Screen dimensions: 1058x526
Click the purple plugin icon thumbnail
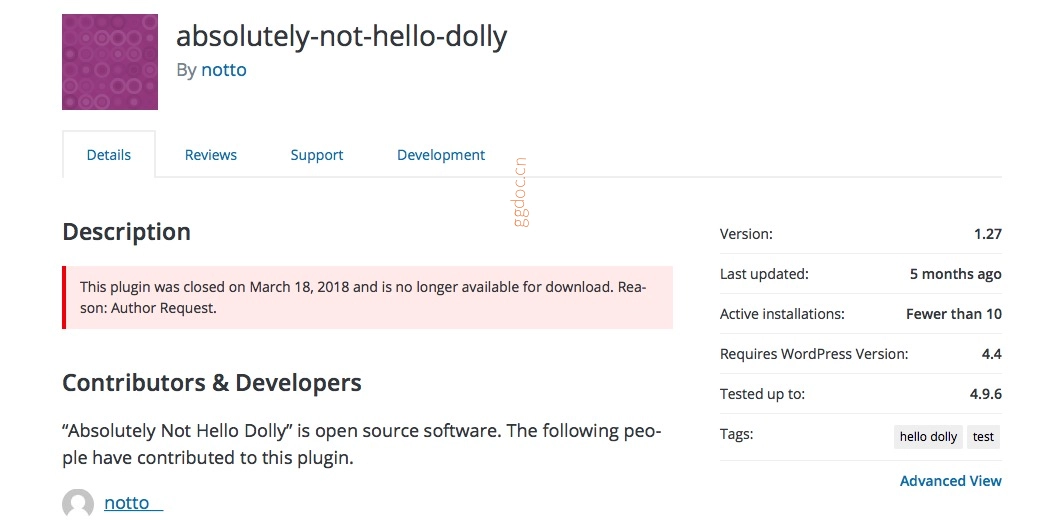coord(110,62)
